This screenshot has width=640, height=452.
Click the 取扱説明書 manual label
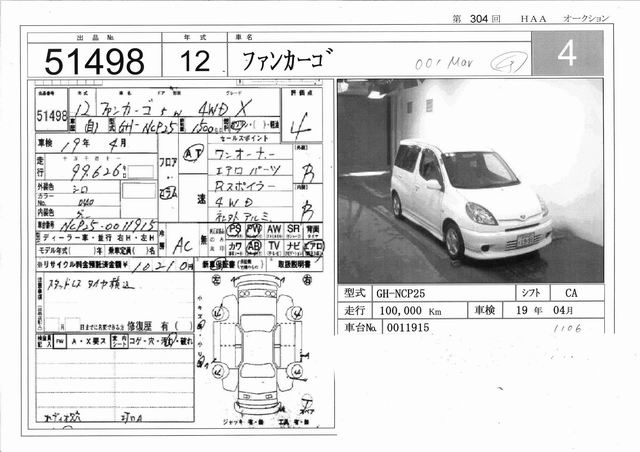click(294, 265)
